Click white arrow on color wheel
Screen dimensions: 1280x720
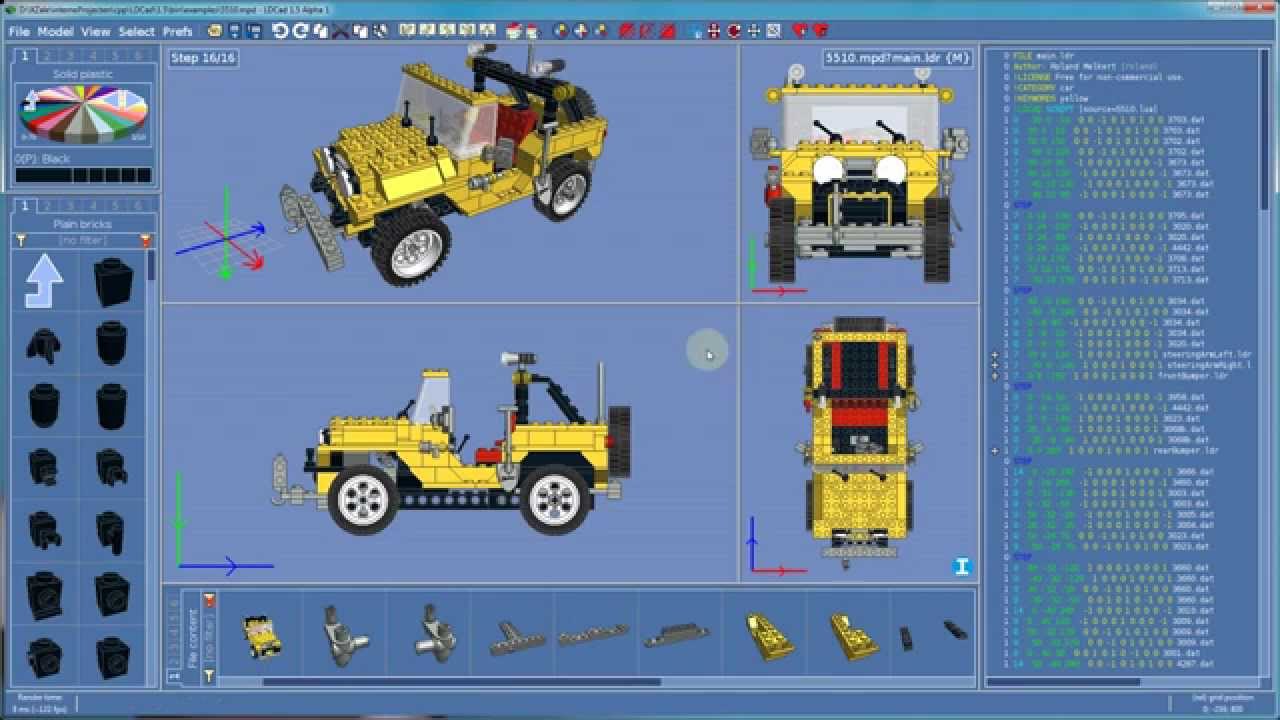click(31, 100)
